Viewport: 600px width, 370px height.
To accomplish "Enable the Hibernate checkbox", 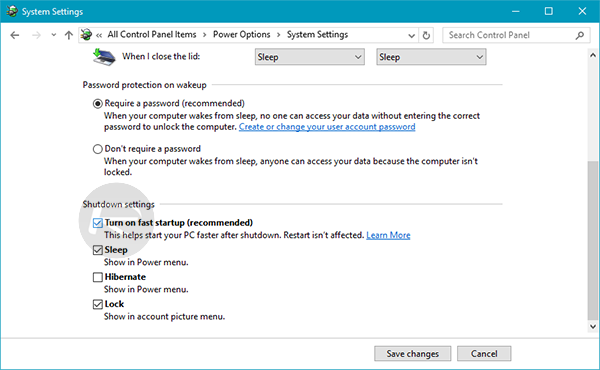I will [98, 277].
